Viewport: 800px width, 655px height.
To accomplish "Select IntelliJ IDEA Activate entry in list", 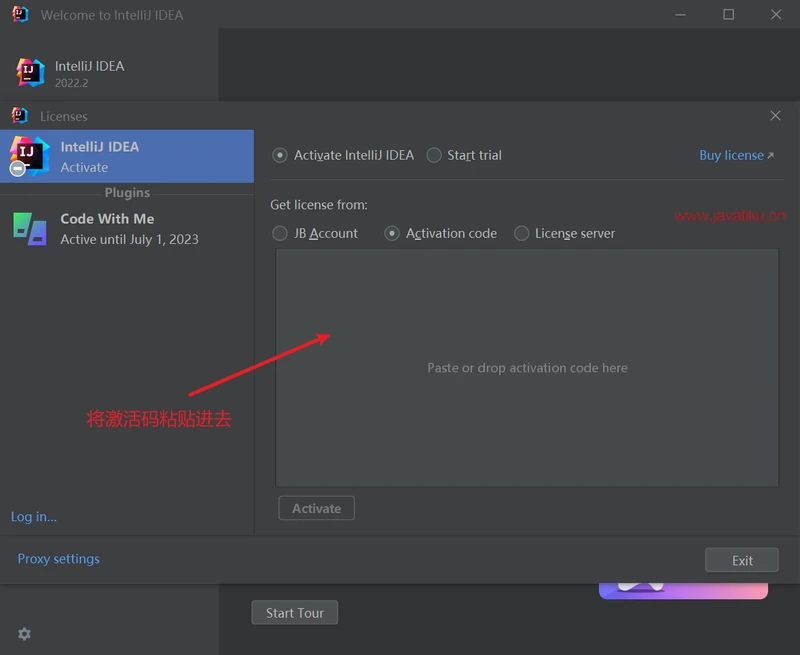I will point(127,156).
